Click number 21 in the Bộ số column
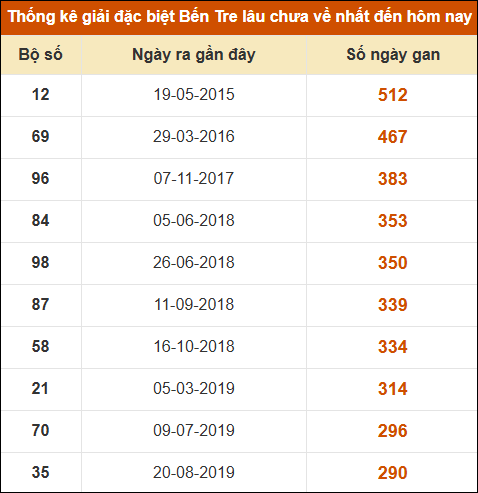Screen dimensions: 478x493 coord(40,389)
